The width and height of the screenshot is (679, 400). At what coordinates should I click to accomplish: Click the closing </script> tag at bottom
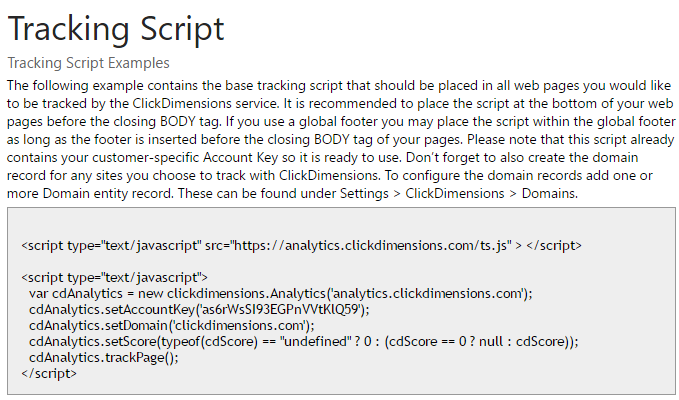pyautogui.click(x=49, y=374)
